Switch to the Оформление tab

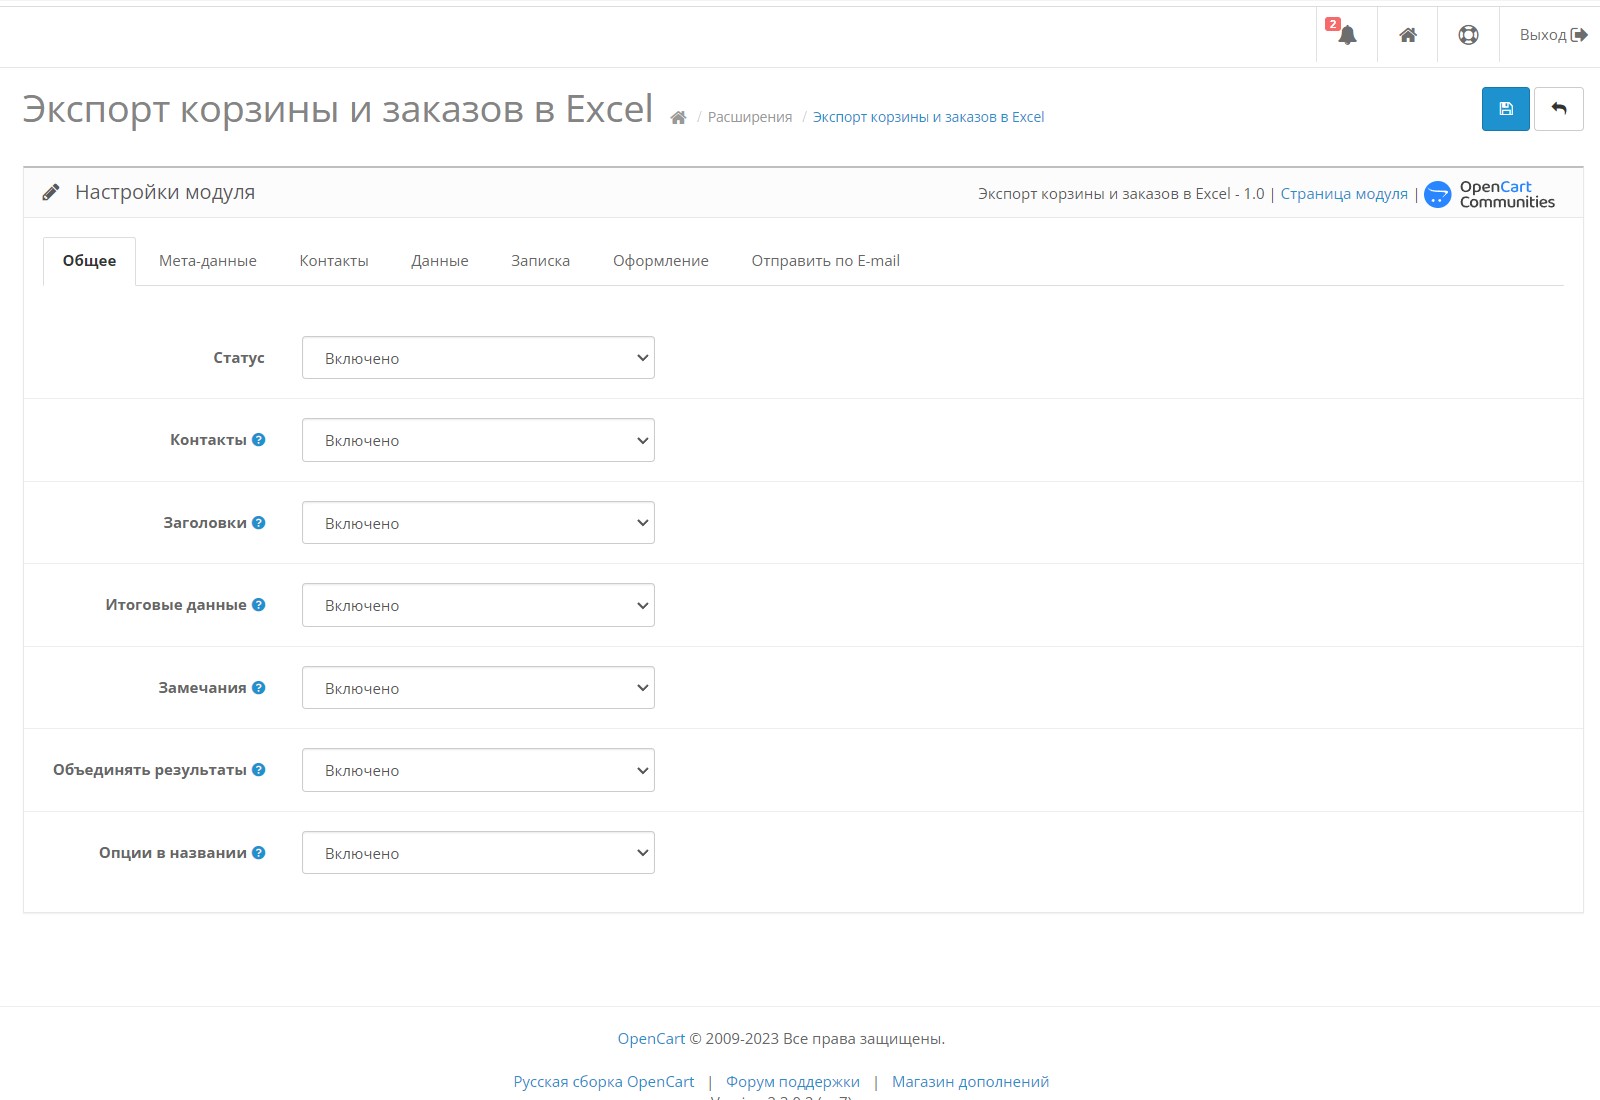(x=661, y=261)
